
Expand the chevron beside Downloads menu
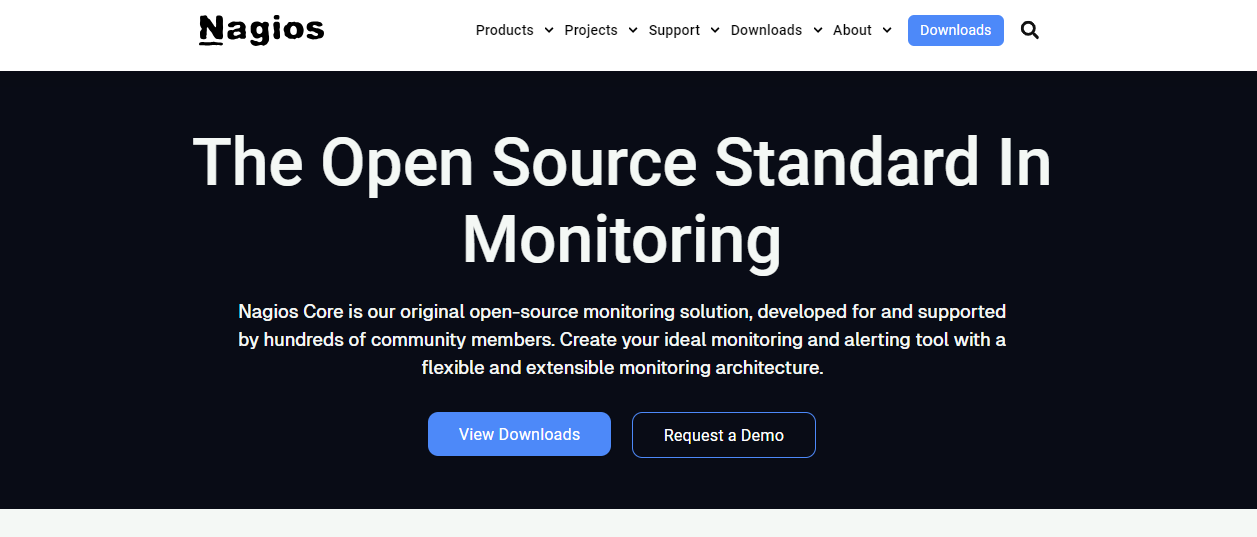pos(818,30)
